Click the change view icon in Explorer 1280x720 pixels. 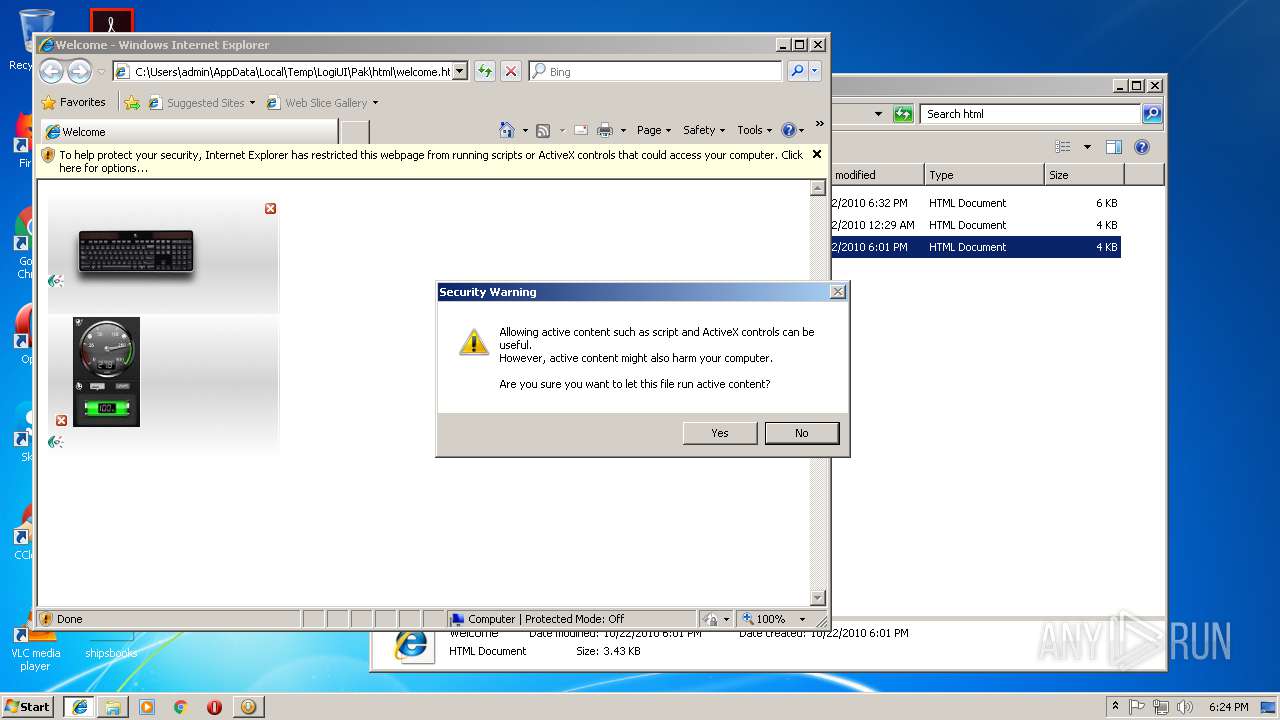tap(1063, 147)
